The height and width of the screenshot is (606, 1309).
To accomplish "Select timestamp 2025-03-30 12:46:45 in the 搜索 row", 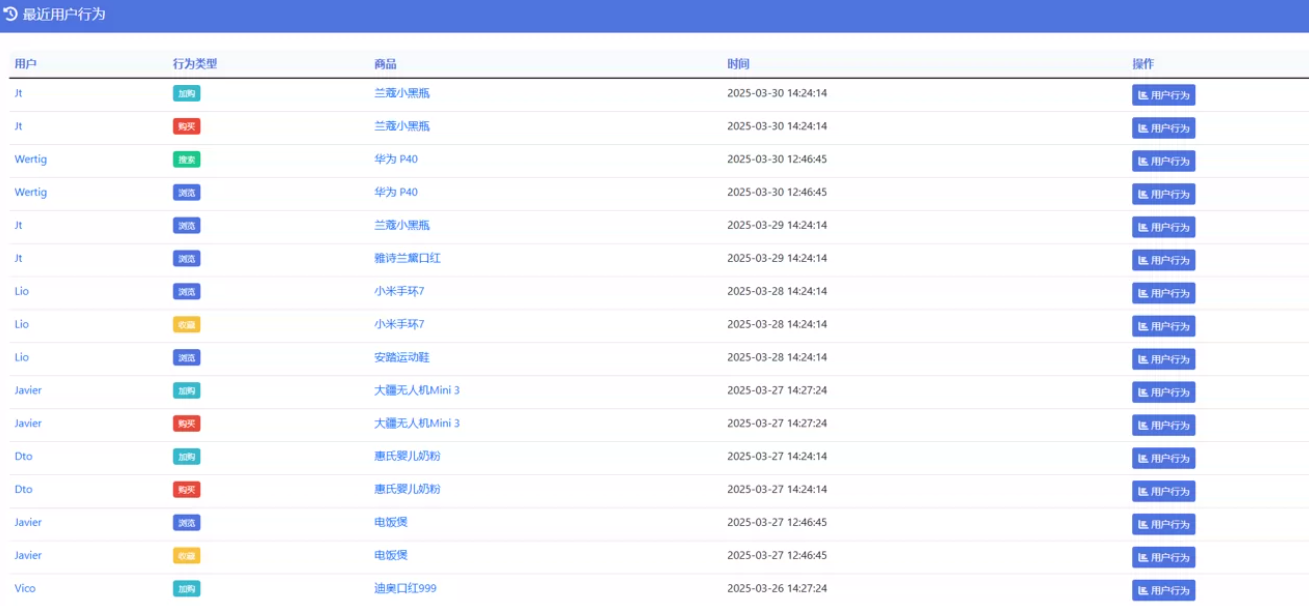I will tap(777, 159).
